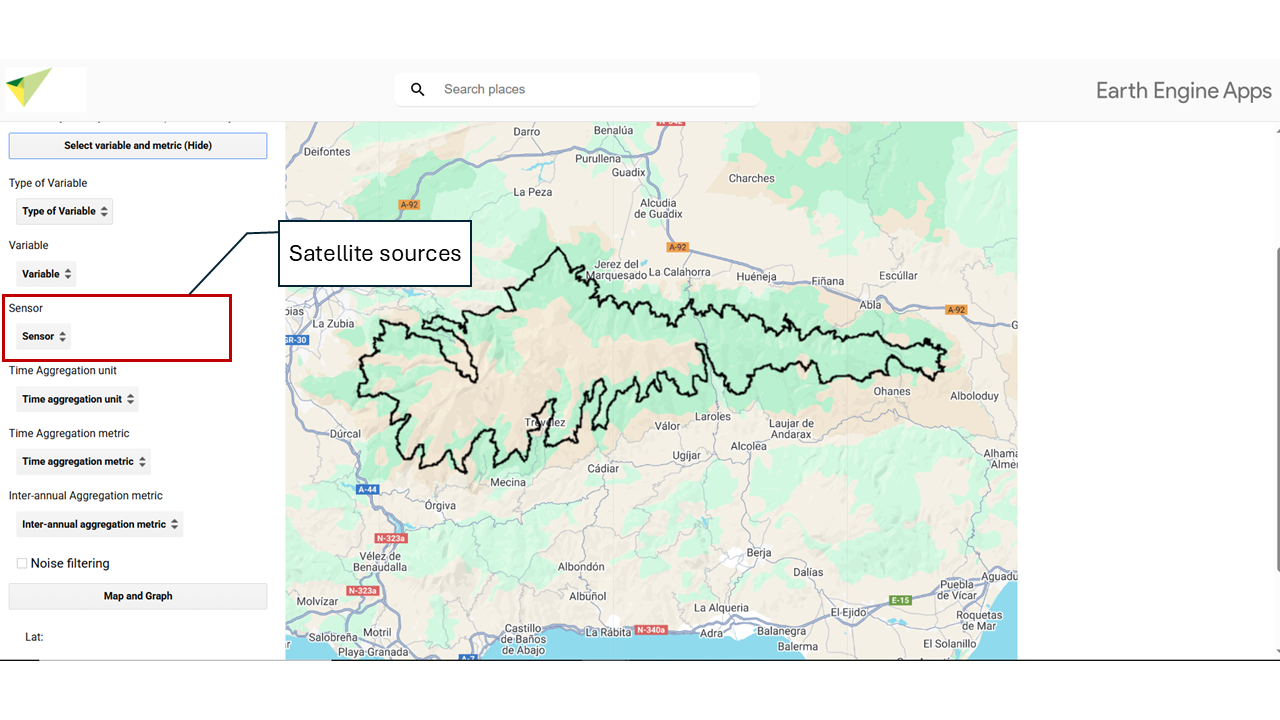Click the N-340a road shield near La Rábita
The image size is (1280, 720).
[650, 630]
